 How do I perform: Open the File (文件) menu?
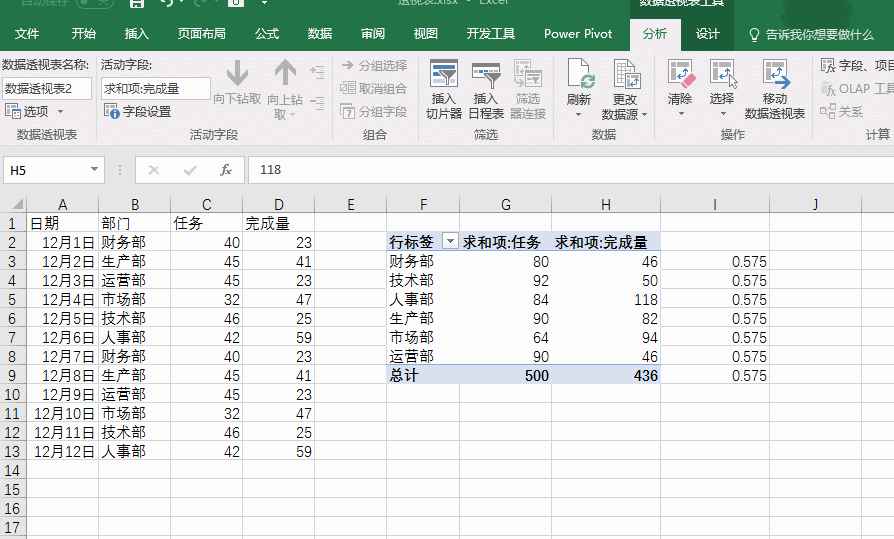[x=27, y=34]
